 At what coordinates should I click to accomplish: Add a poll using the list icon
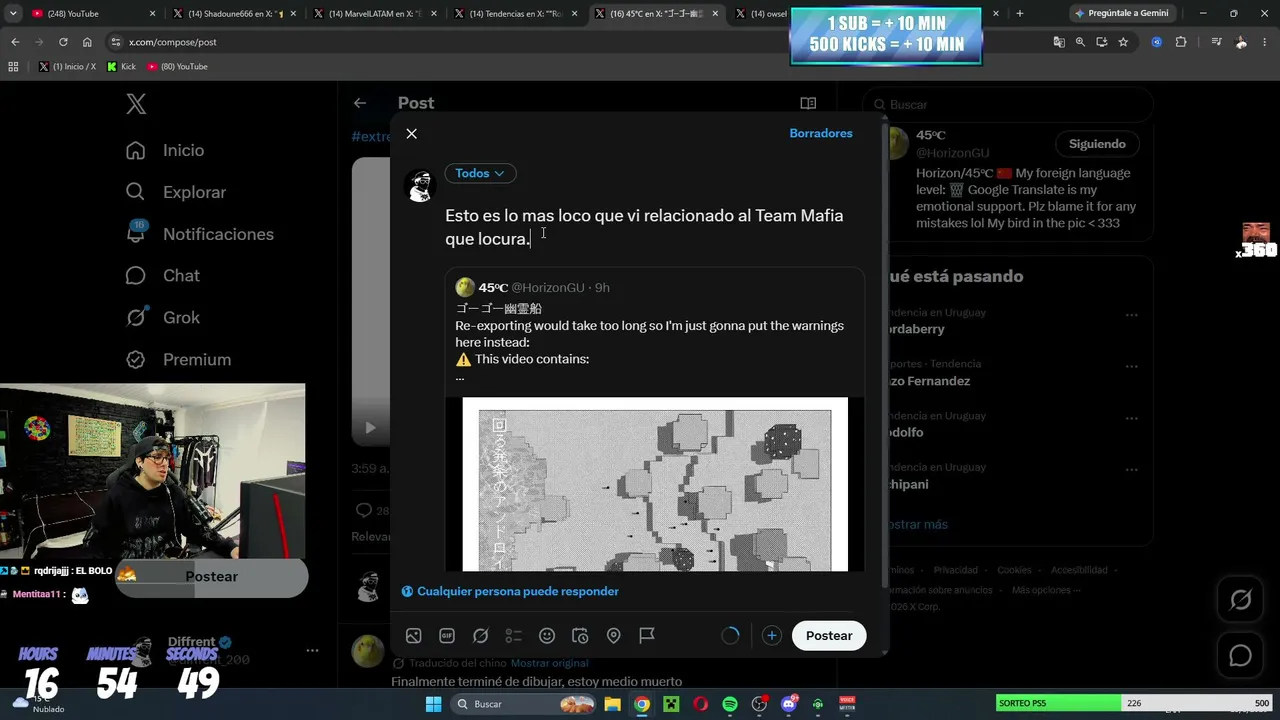pyautogui.click(x=514, y=636)
